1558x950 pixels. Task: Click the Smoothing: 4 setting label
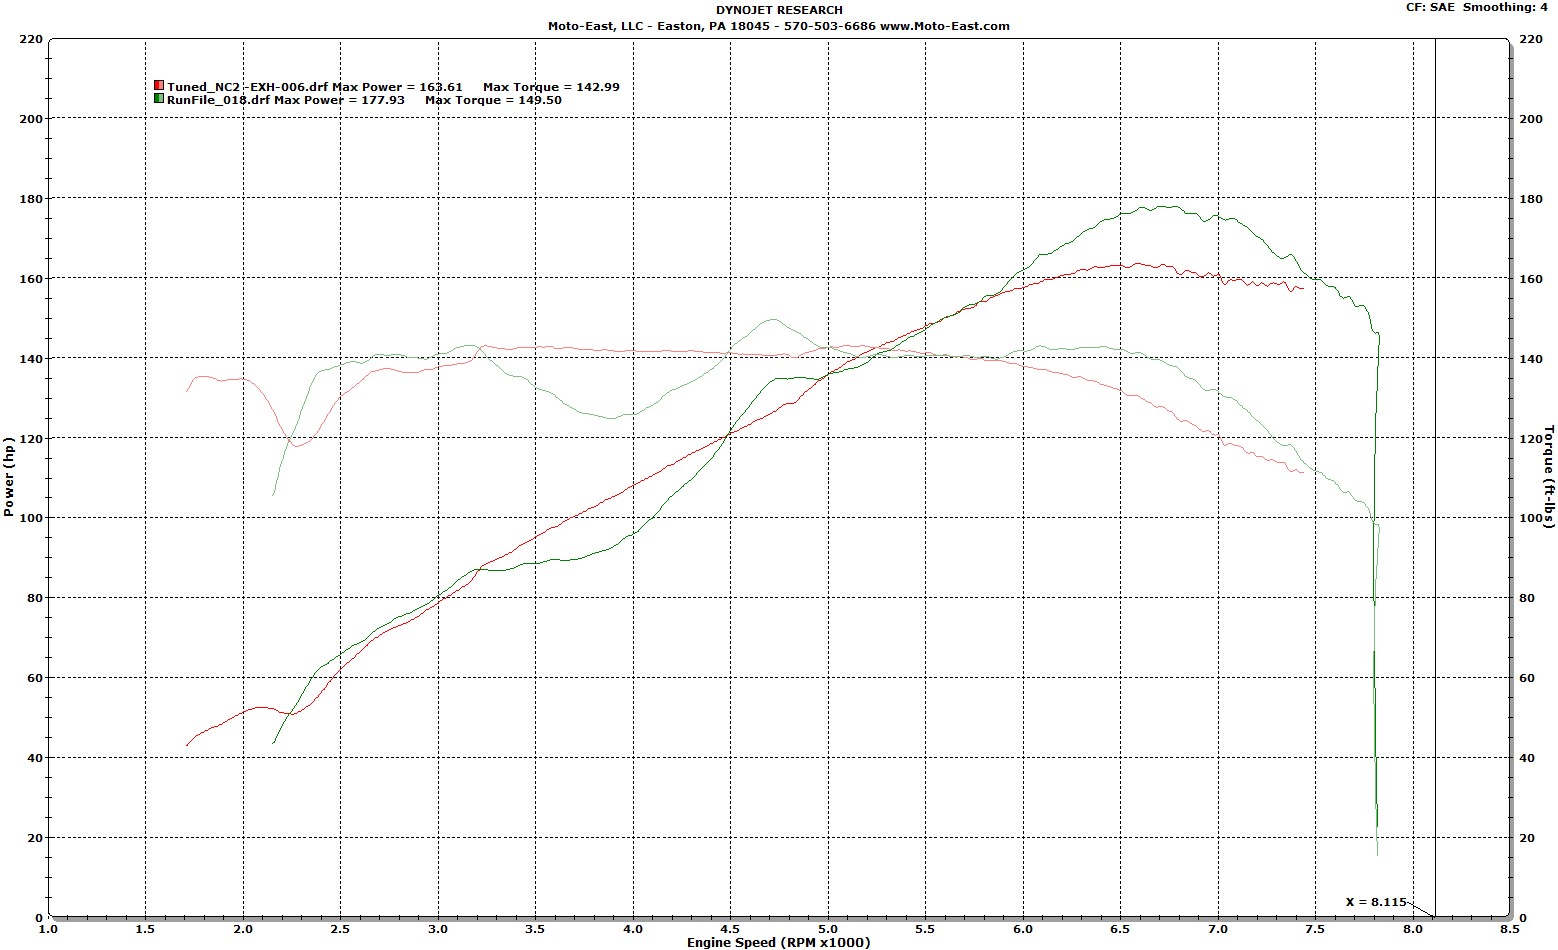point(1506,7)
